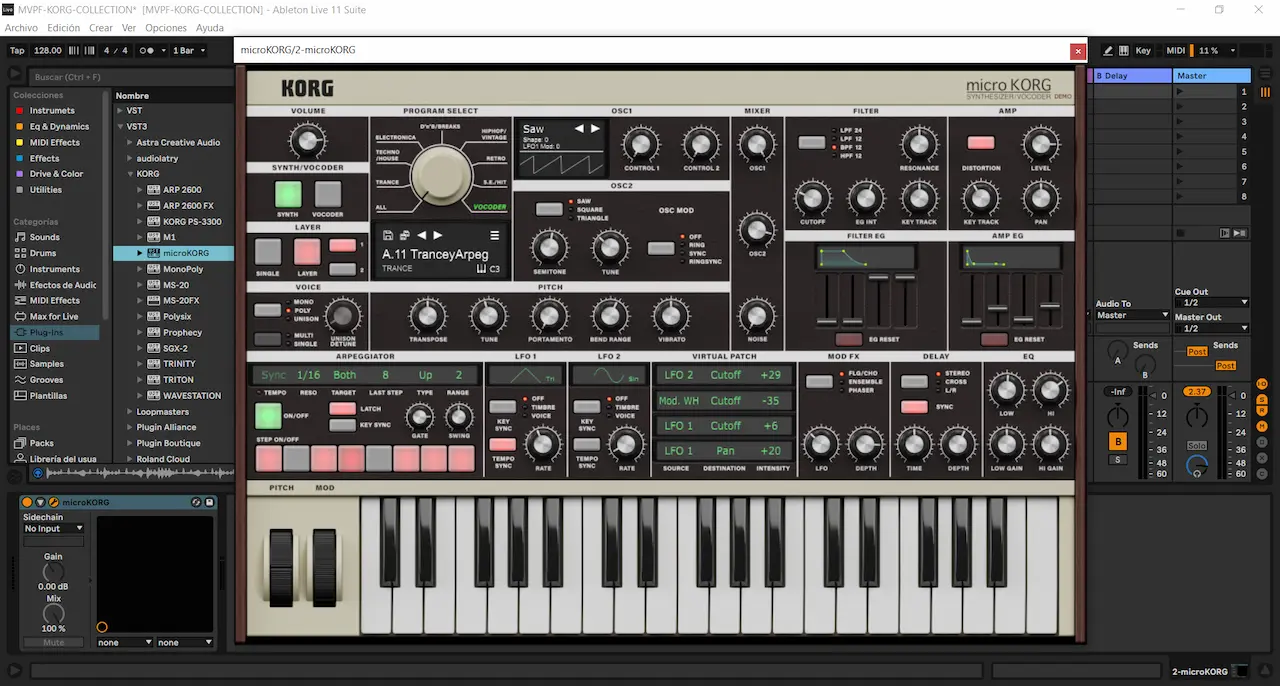The image size is (1280, 686).
Task: Open the Ayuda menu
Action: point(210,28)
